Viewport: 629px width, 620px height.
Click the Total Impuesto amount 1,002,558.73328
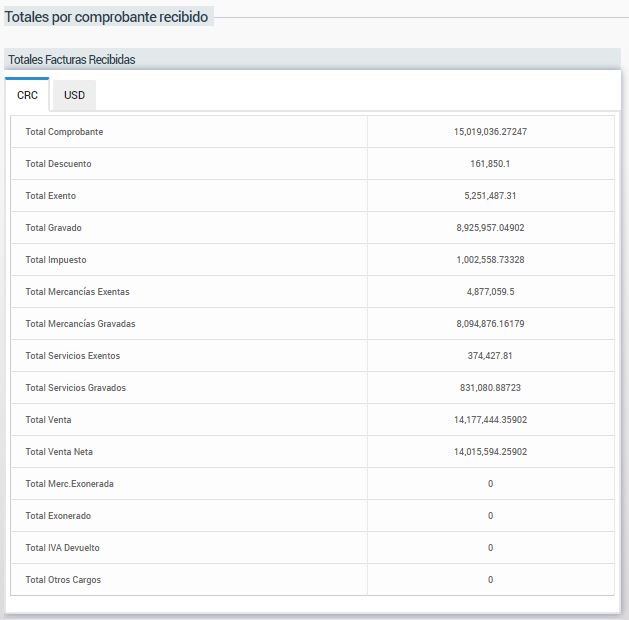point(490,260)
